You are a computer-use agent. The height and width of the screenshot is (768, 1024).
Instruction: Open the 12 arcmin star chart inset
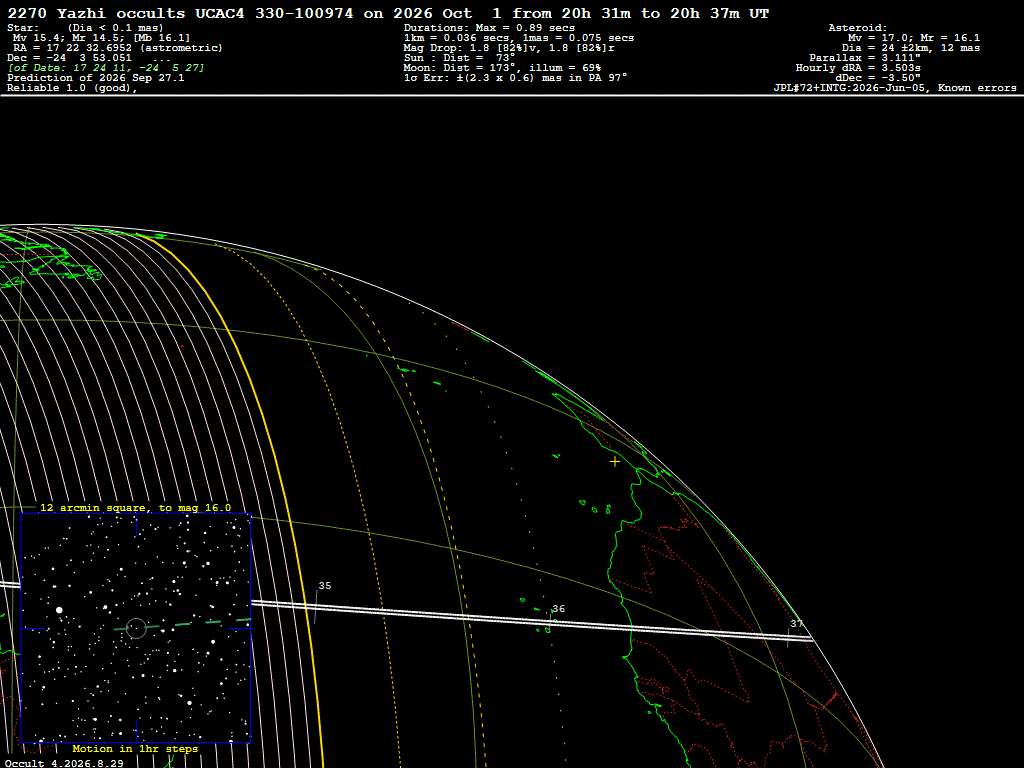tap(136, 628)
